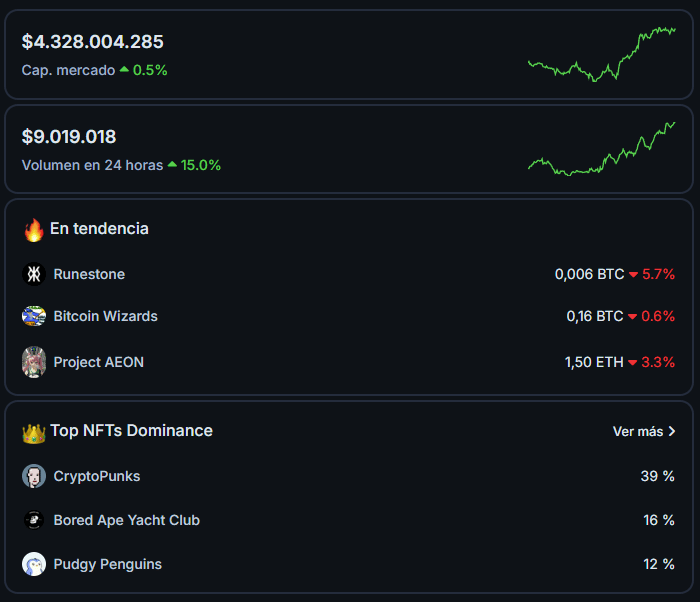The height and width of the screenshot is (602, 700).
Task: Click the 1,50 ETH floor price
Action: click(594, 362)
